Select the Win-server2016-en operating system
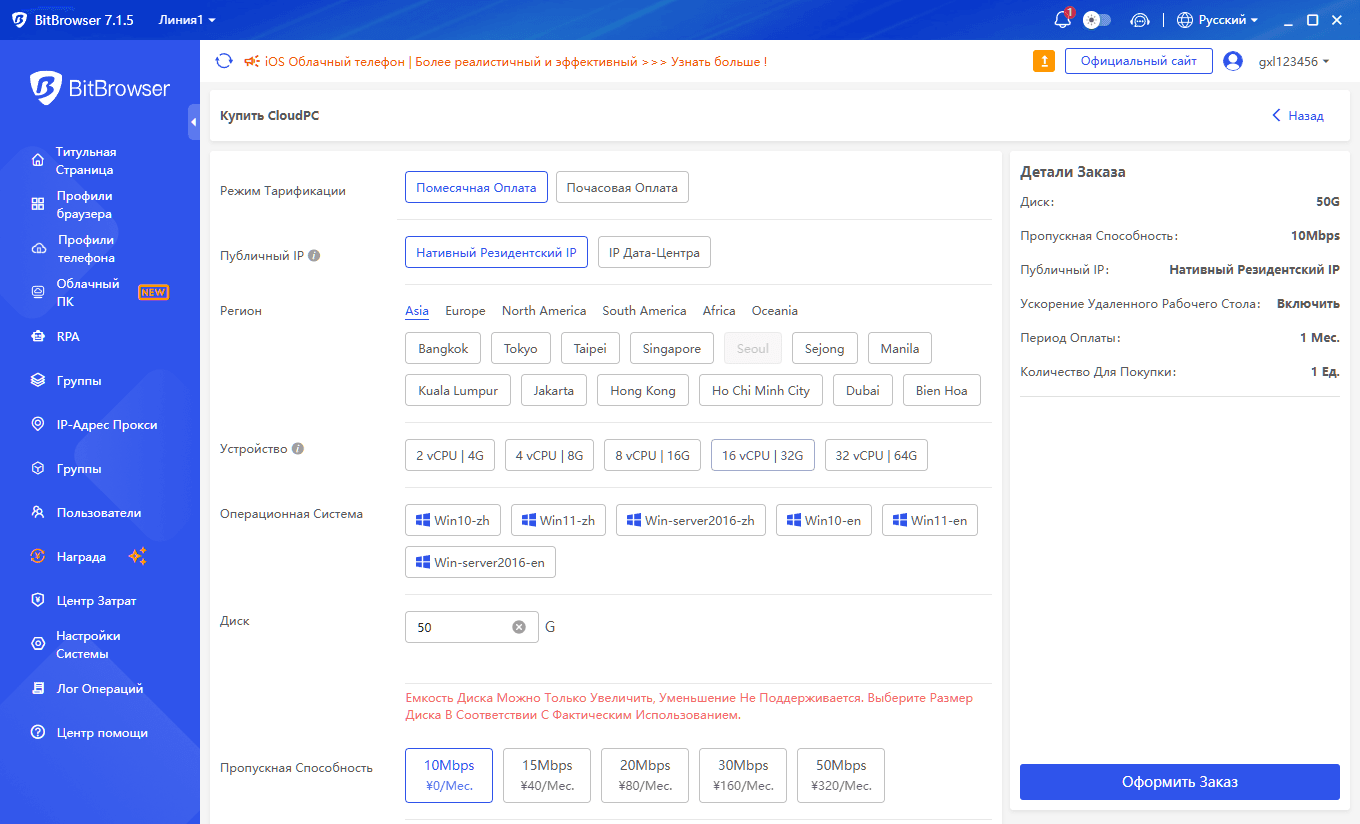The width and height of the screenshot is (1360, 824). pos(480,562)
